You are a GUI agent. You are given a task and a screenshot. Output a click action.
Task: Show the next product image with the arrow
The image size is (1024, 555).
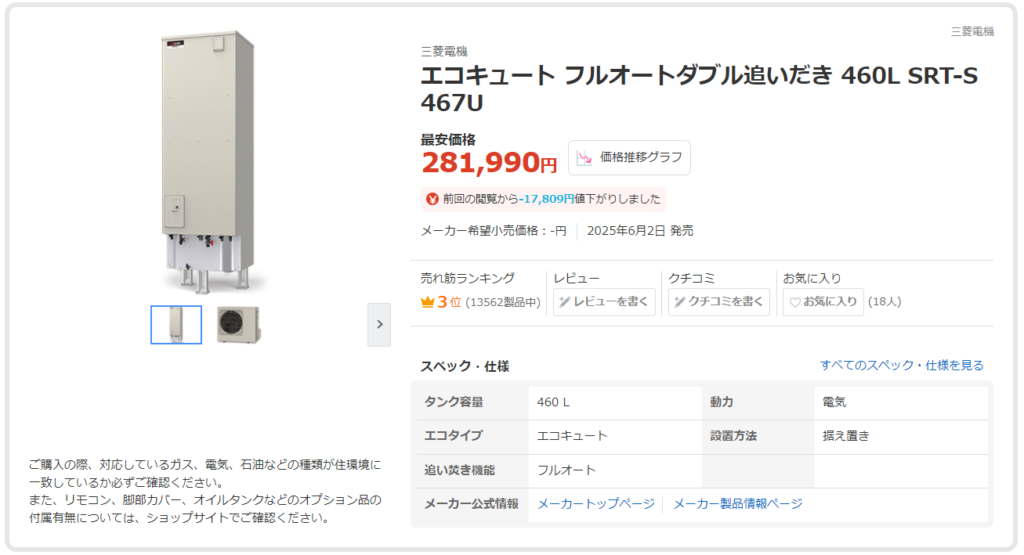pos(379,324)
